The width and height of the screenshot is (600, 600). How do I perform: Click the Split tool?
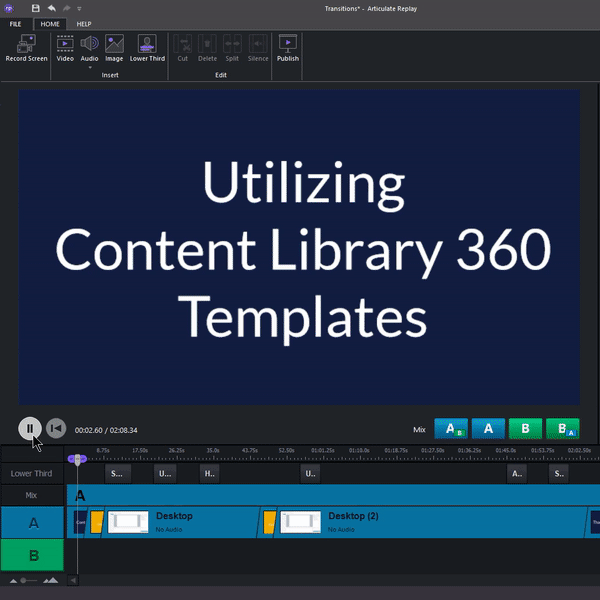[232, 48]
